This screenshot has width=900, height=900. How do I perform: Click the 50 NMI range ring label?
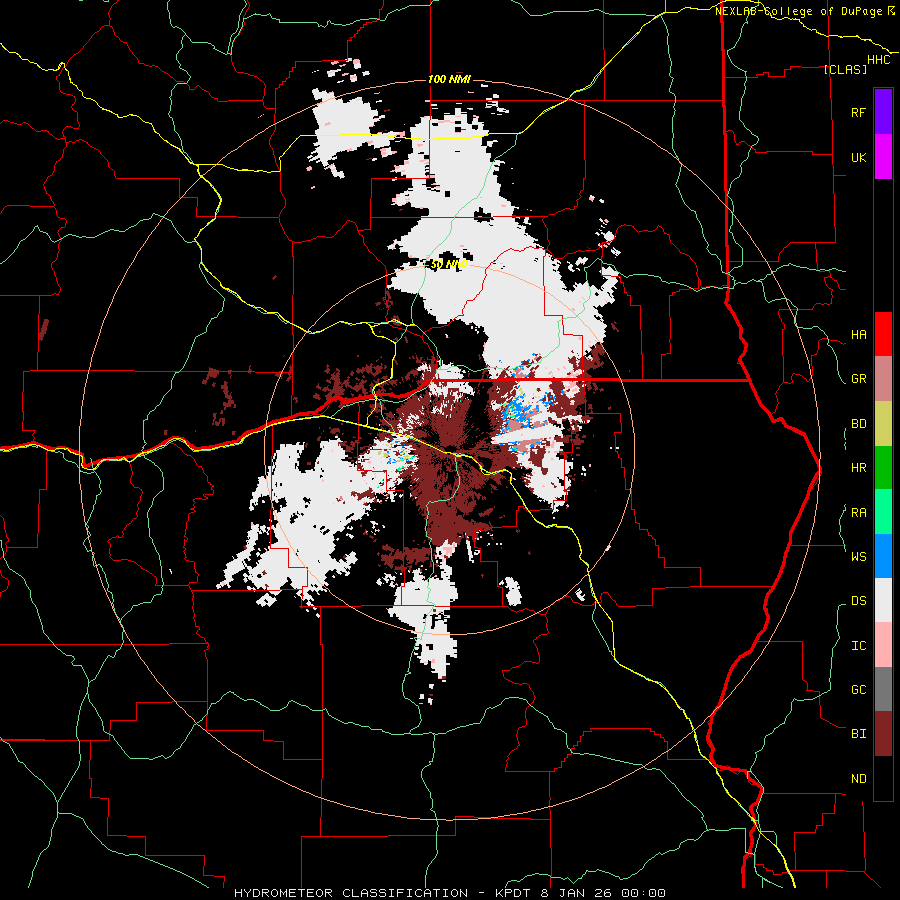(449, 265)
